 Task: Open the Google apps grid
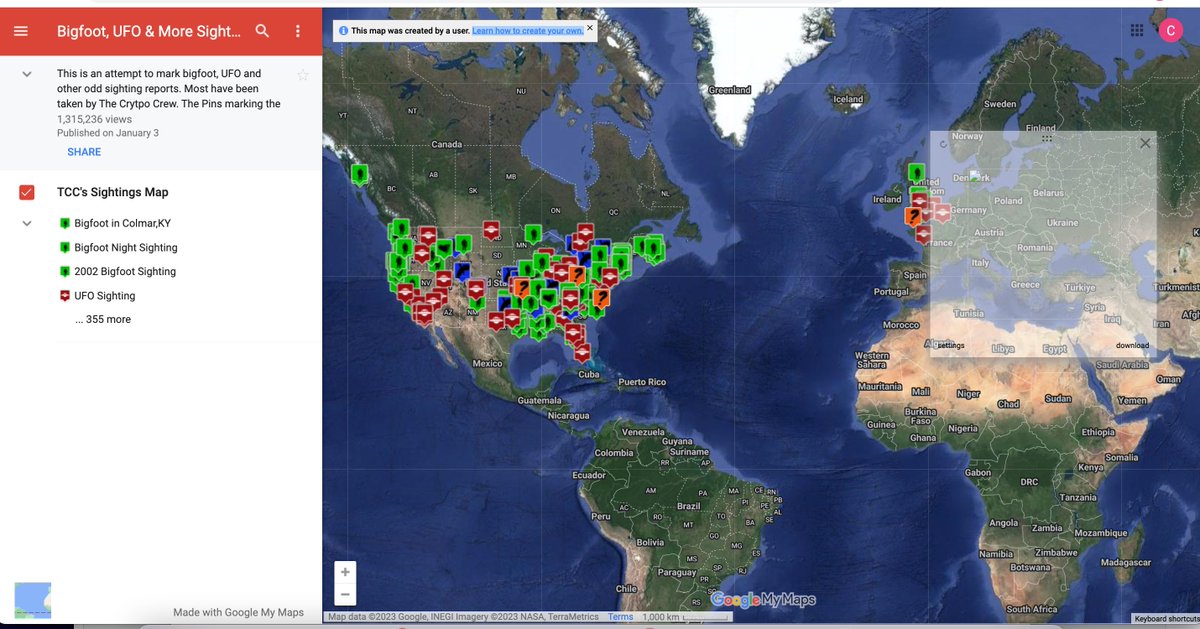(x=1136, y=30)
